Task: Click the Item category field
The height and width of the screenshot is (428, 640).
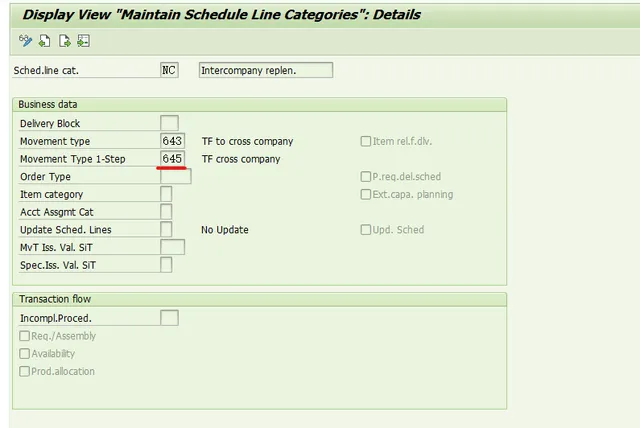Action: [x=166, y=194]
